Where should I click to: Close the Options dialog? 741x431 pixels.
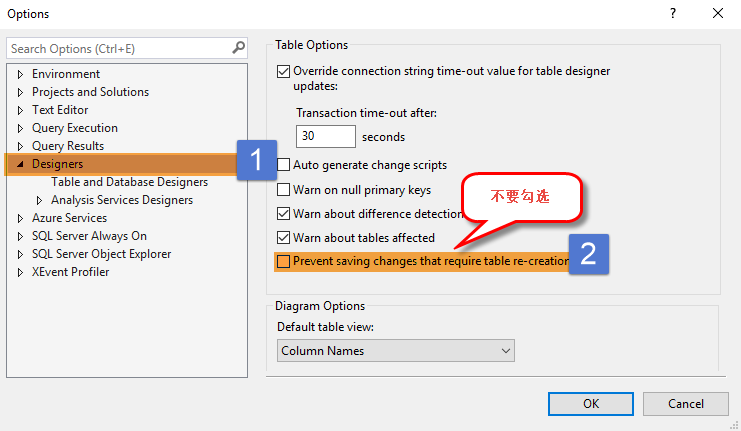718,14
